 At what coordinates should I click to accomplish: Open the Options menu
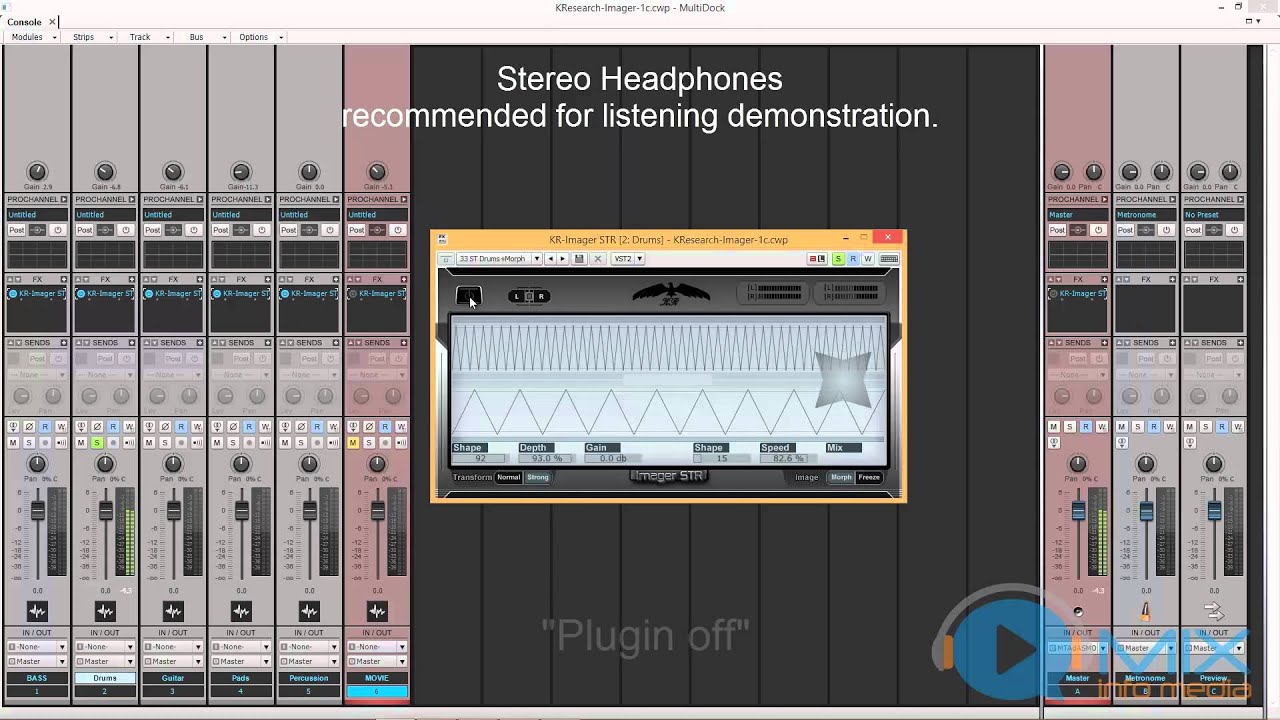(x=258, y=37)
